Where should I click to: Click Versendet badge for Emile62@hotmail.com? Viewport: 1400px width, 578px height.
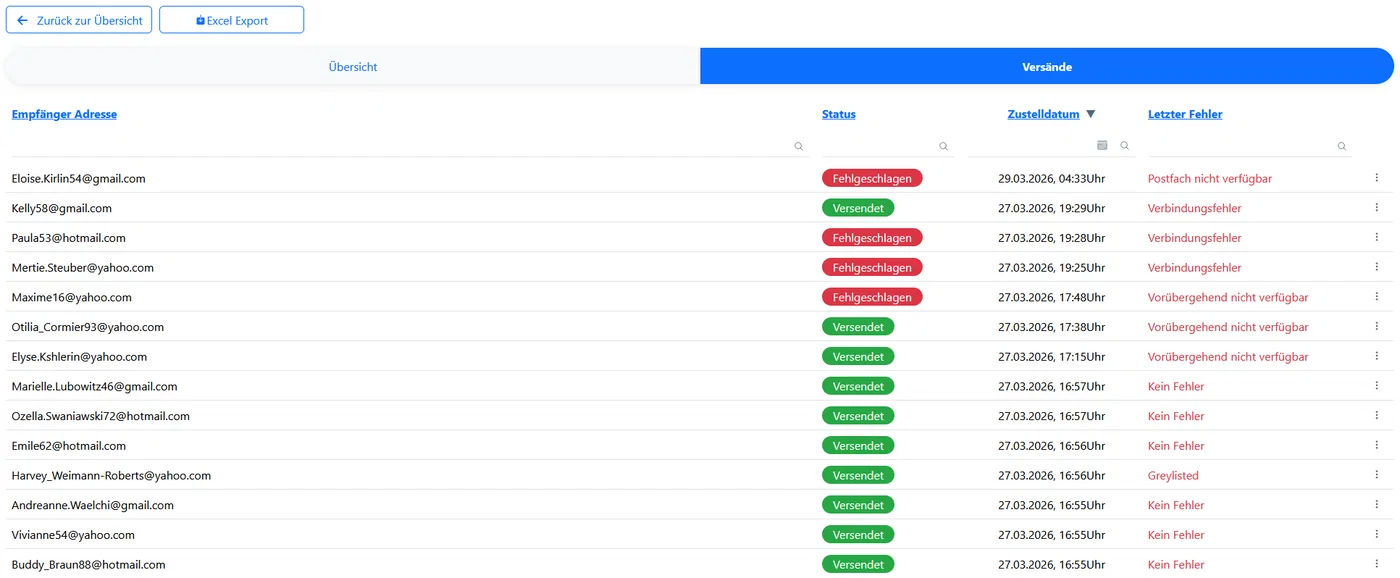coord(858,446)
